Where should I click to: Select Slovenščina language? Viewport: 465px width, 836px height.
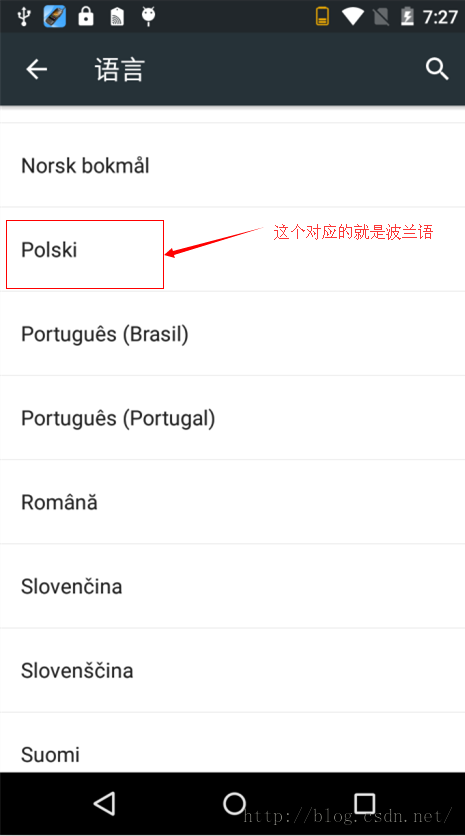(232, 671)
